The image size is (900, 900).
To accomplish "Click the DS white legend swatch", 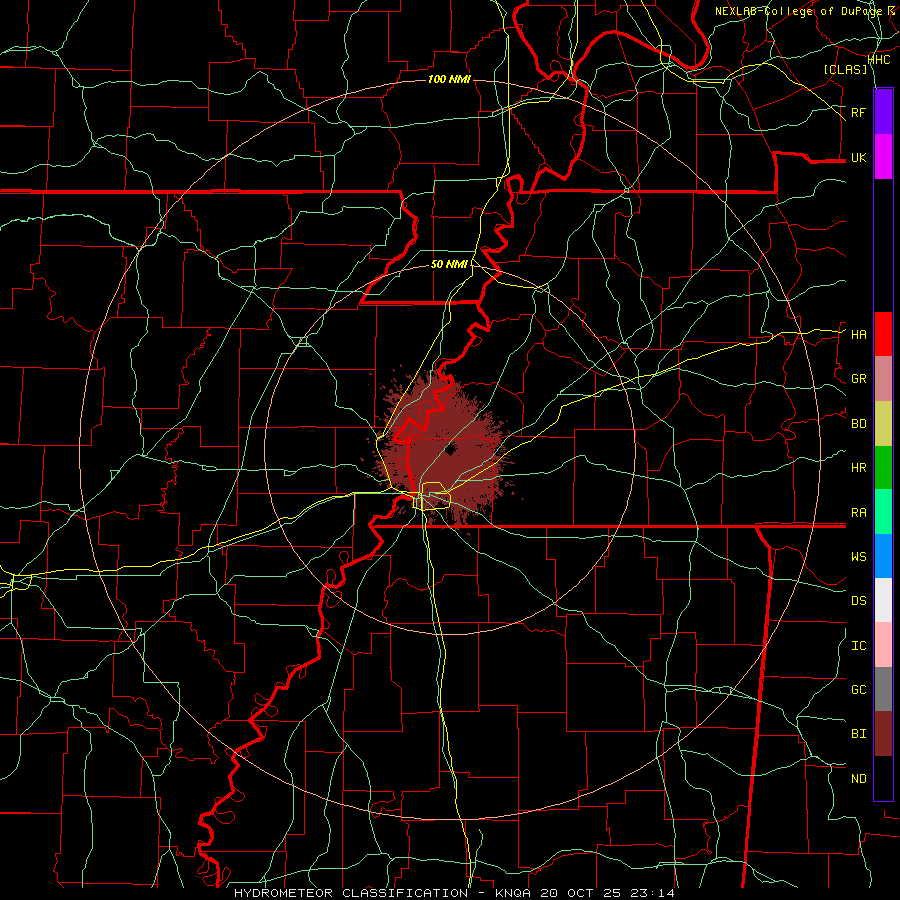I will coord(883,600).
